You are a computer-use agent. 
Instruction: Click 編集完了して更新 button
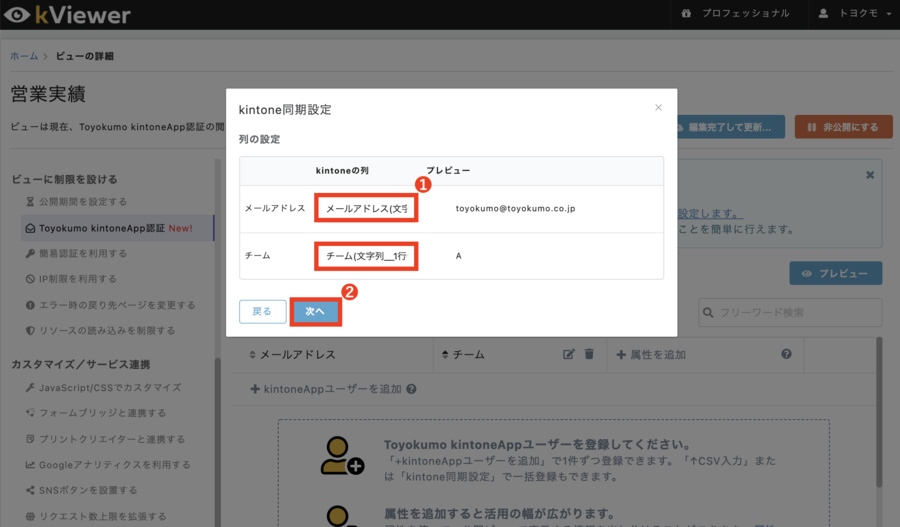[x=730, y=127]
